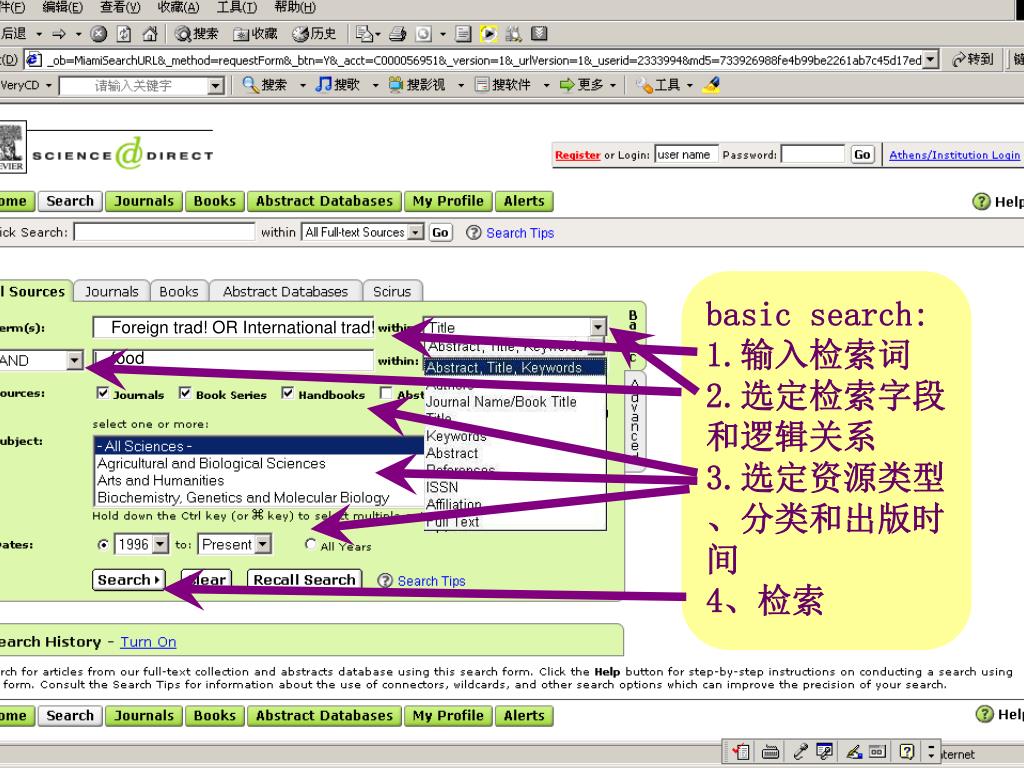Viewport: 1024px width, 768px height.
Task: Click the ScienceDirect logo
Action: pyautogui.click(x=122, y=154)
